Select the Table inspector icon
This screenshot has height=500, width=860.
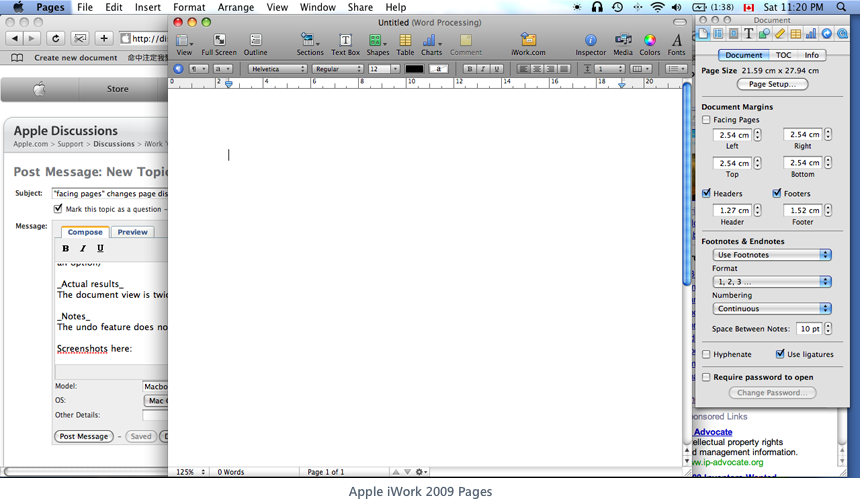(795, 34)
